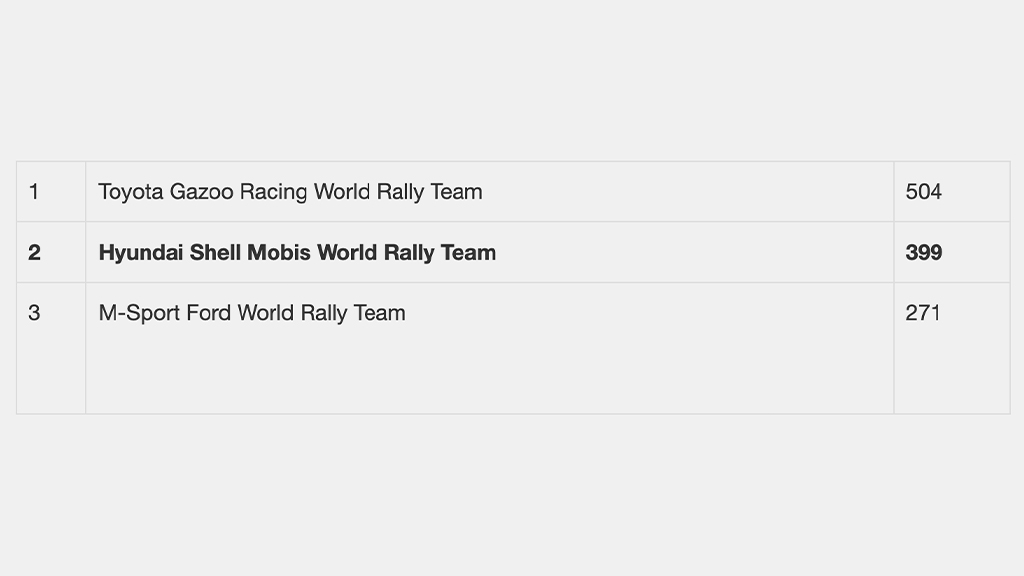Click the 271 points value
The image size is (1024, 576).
point(923,313)
